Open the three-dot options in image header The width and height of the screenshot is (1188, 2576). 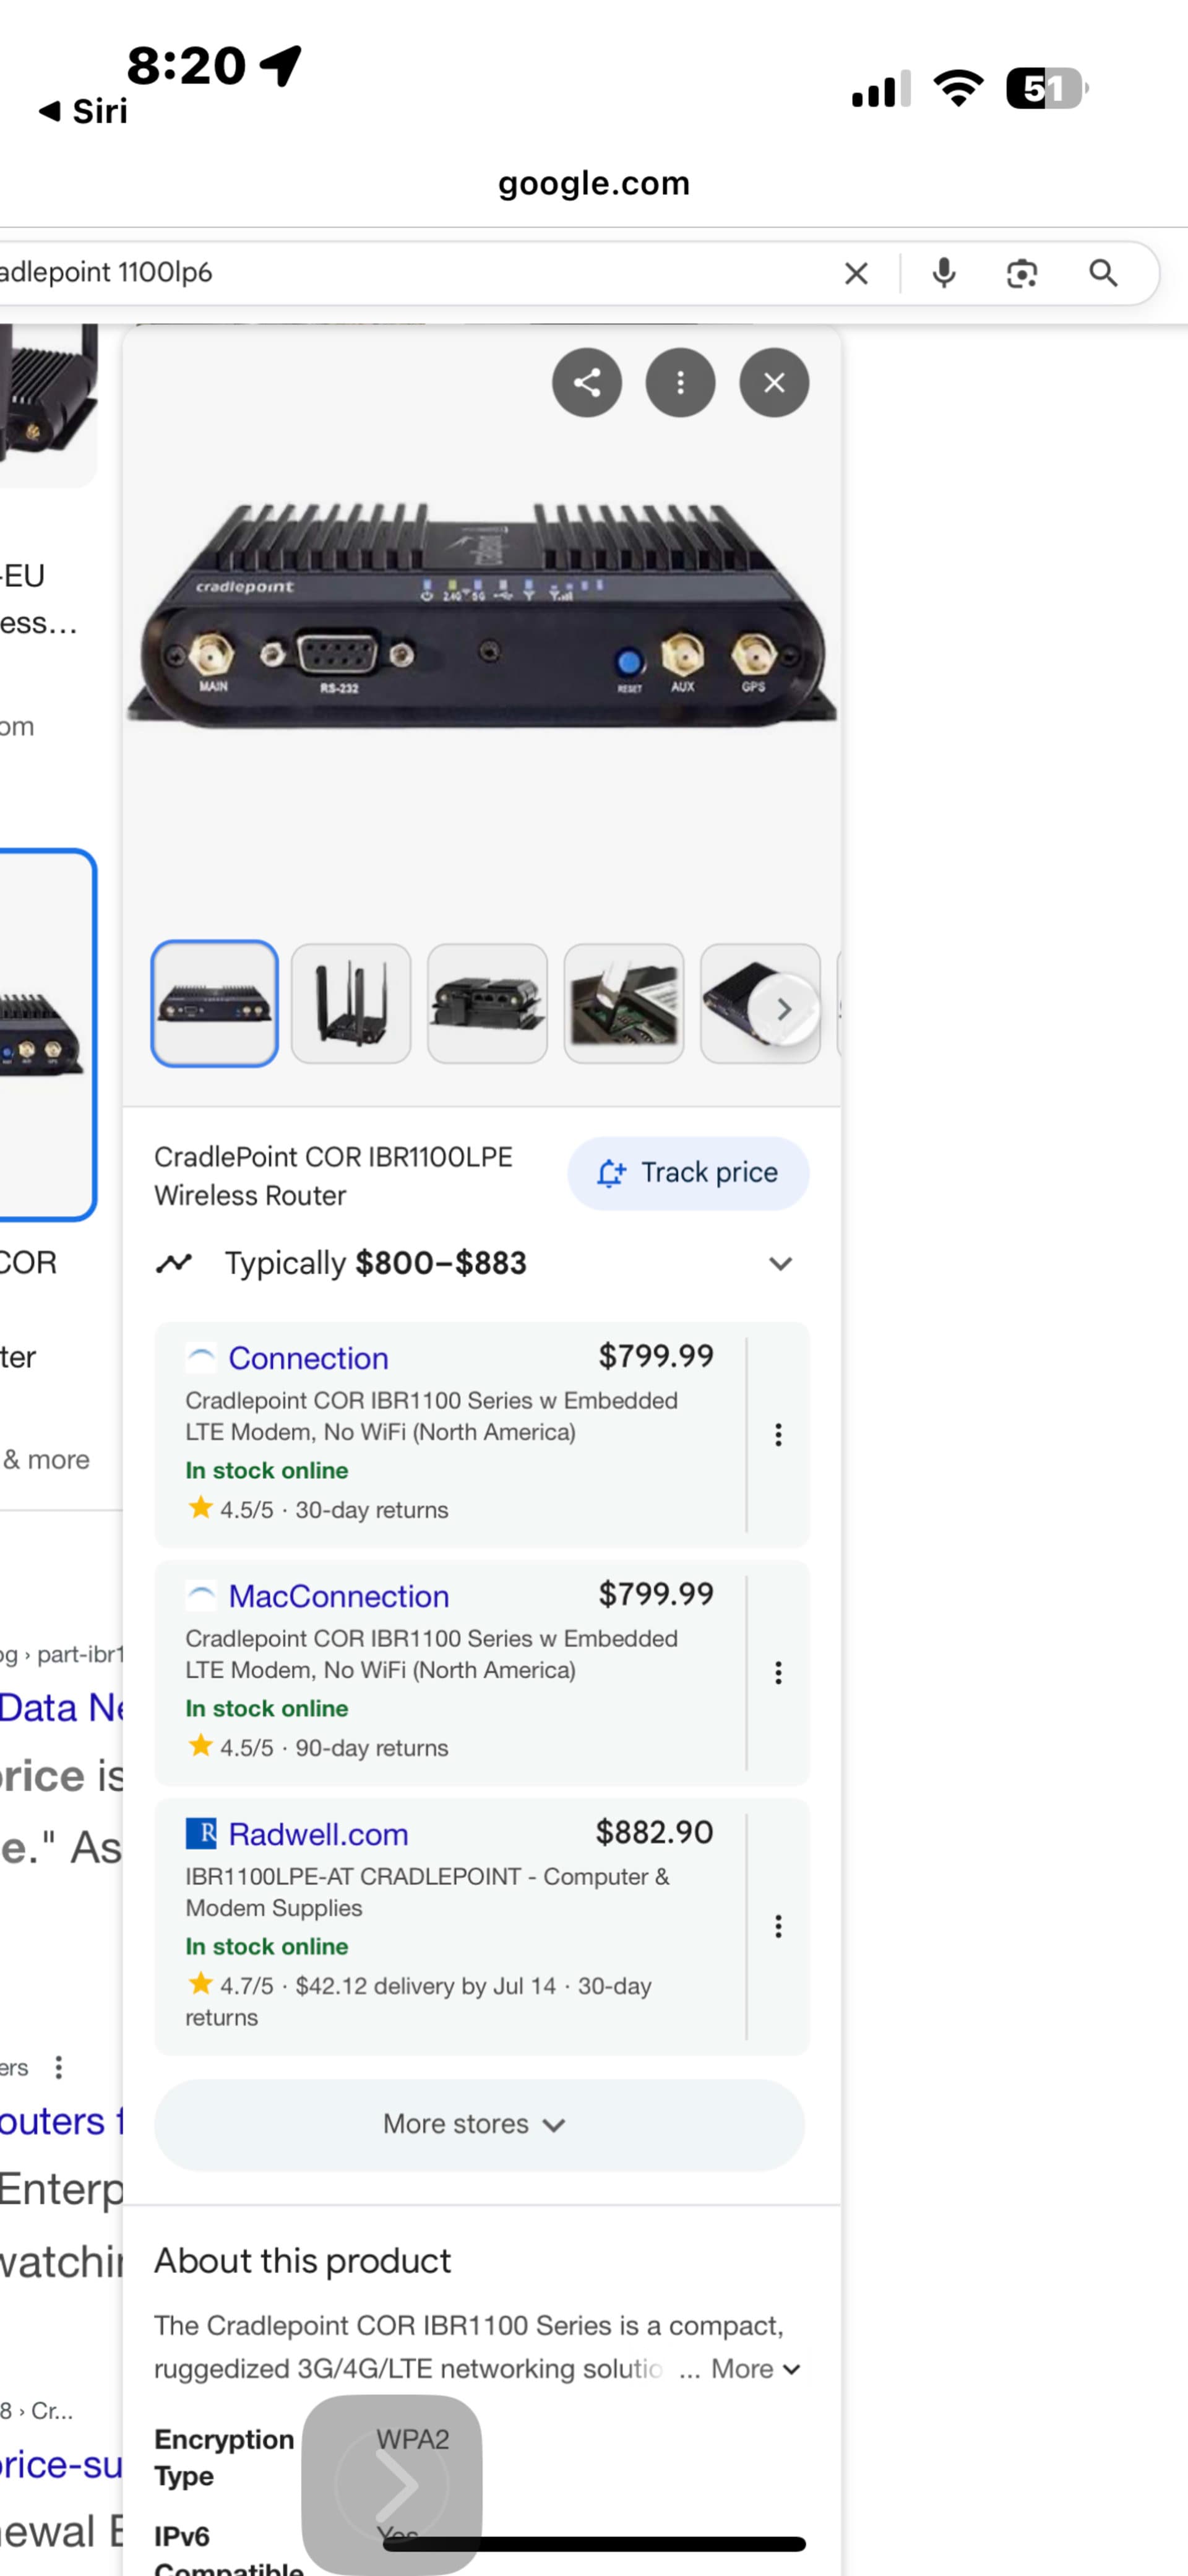click(680, 383)
